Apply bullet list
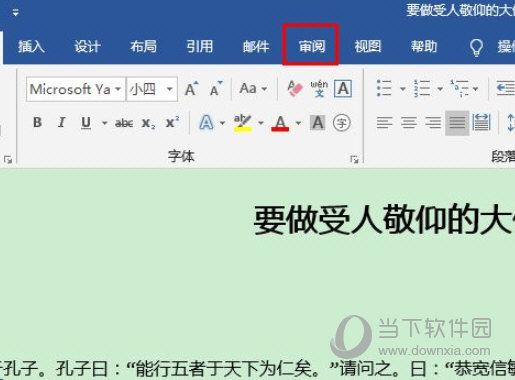 pos(384,88)
